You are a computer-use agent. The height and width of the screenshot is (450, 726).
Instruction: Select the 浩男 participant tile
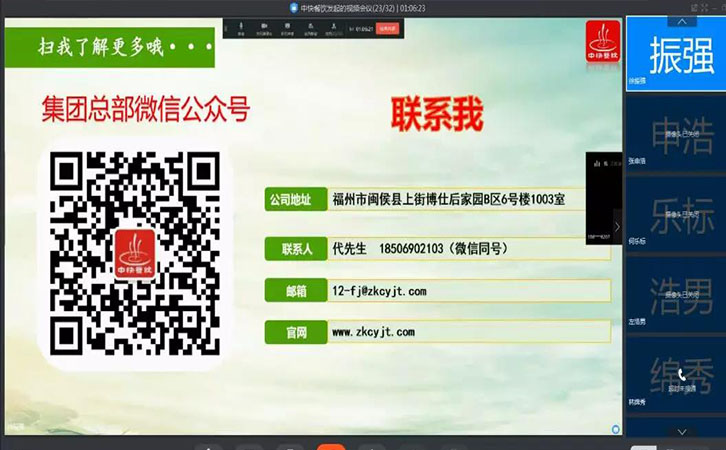tap(676, 294)
